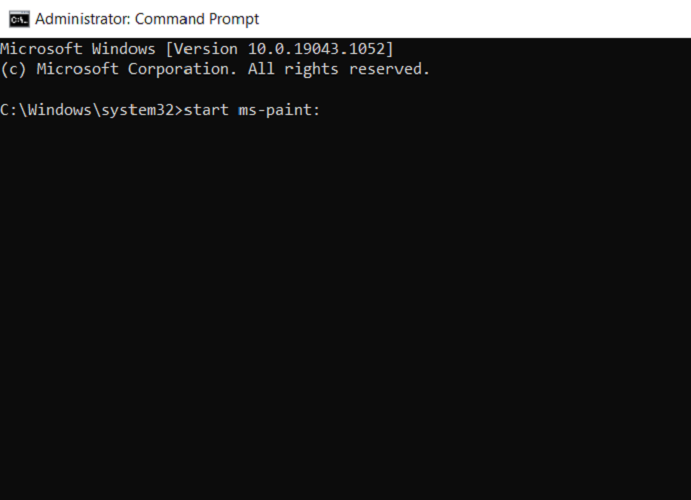Open the Command Prompt system menu icon

click(x=18, y=18)
